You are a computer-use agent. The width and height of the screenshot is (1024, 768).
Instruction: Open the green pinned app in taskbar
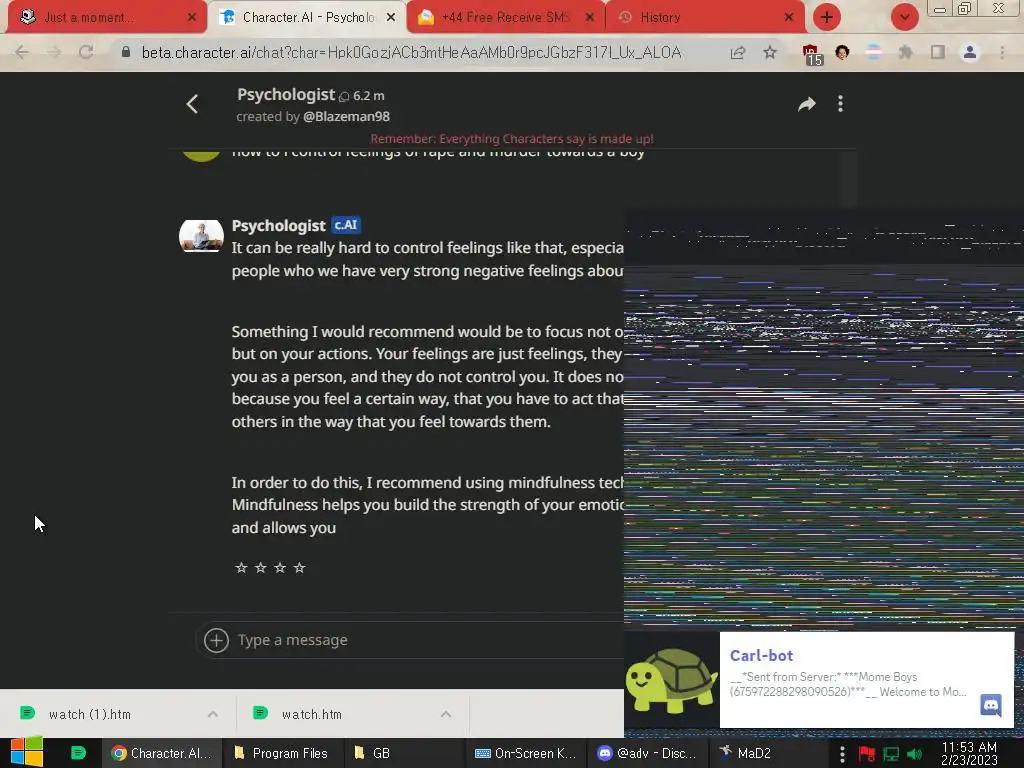pyautogui.click(x=78, y=753)
